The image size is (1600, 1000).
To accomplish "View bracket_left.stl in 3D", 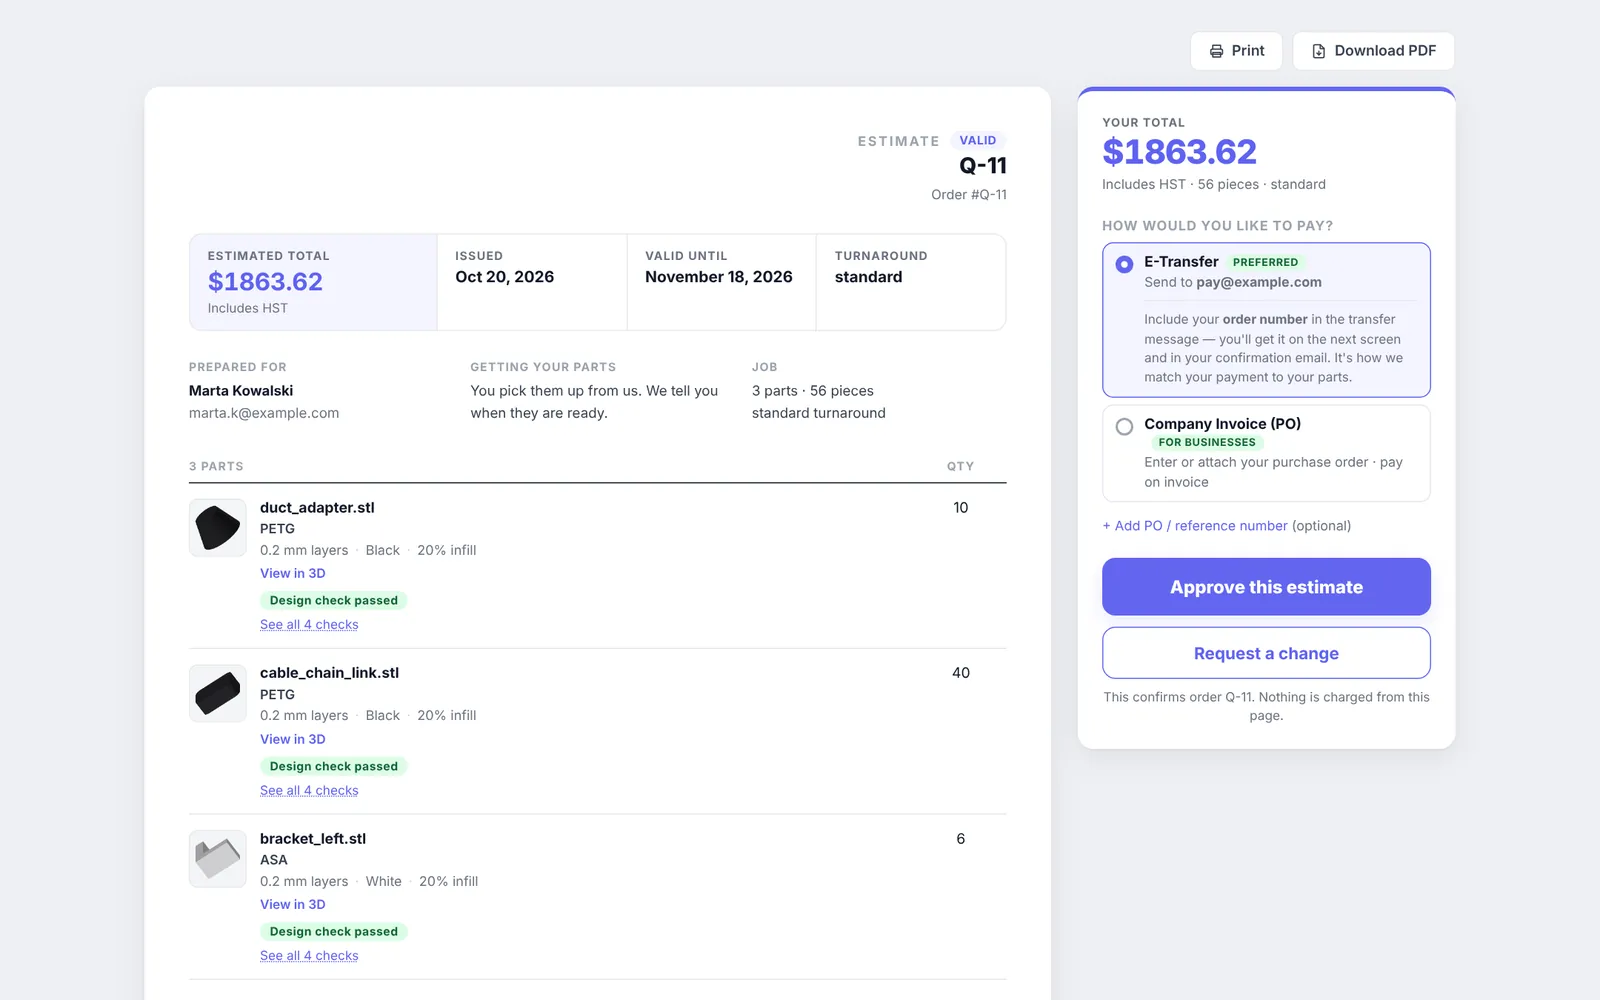I will 293,904.
